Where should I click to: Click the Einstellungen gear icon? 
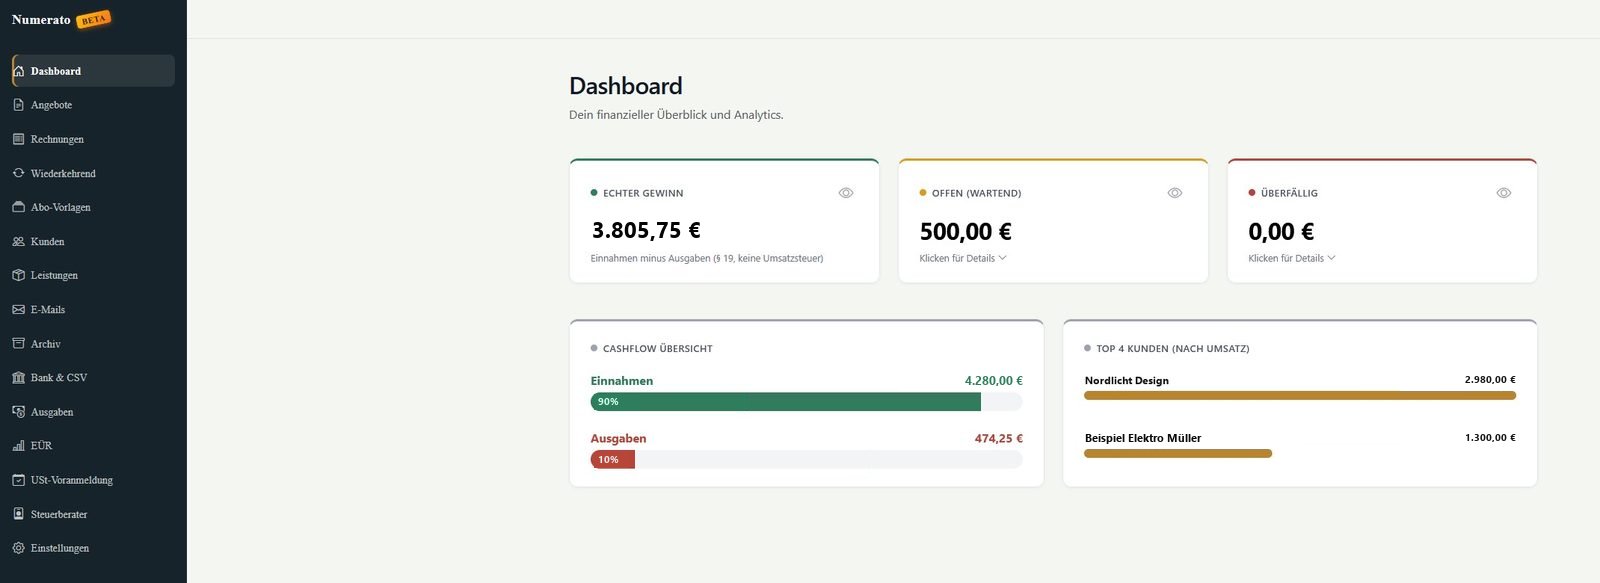point(18,548)
